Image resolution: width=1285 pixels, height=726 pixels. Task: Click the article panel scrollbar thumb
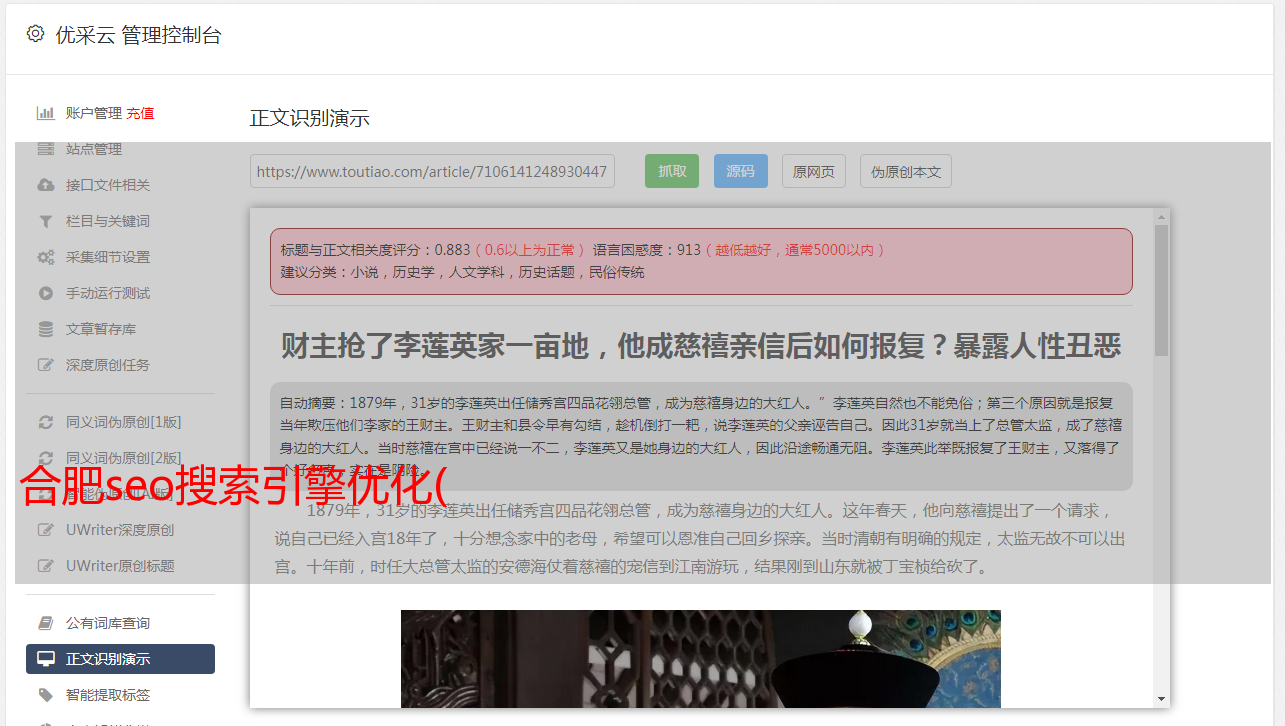[1161, 290]
